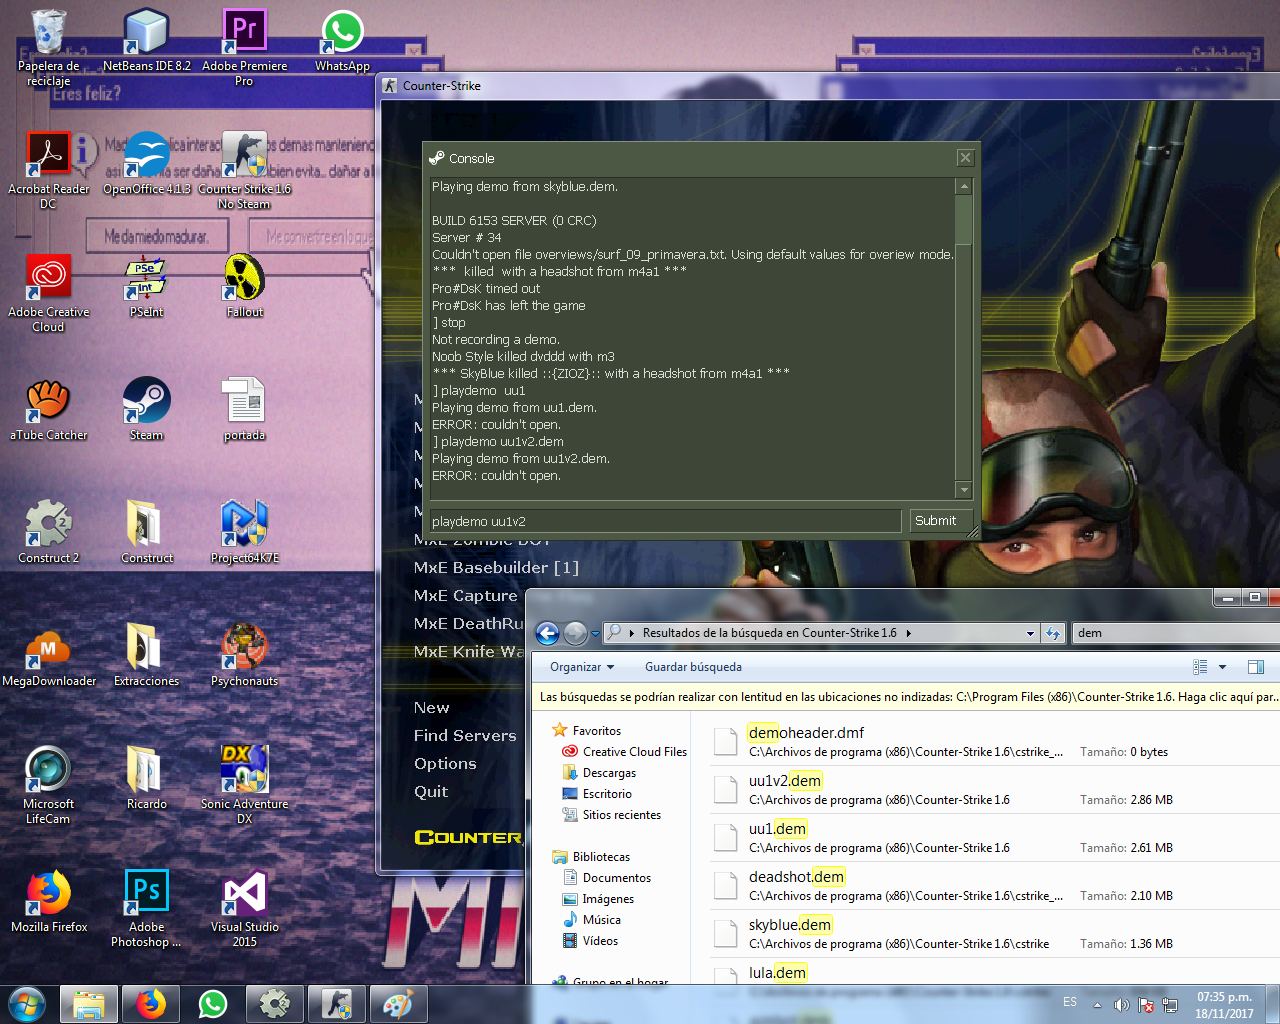Click the console command input field
The width and height of the screenshot is (1280, 1024).
click(x=665, y=521)
